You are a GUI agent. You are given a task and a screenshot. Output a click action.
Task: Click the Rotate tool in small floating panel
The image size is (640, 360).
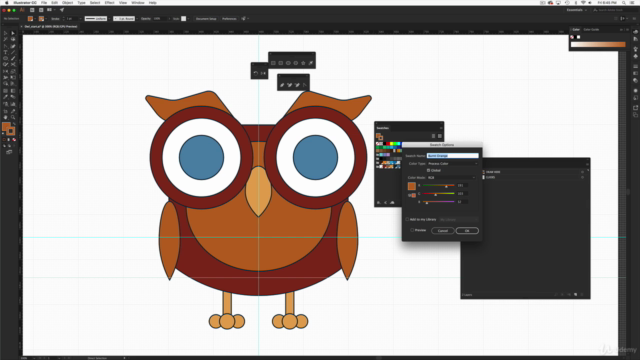[256, 73]
